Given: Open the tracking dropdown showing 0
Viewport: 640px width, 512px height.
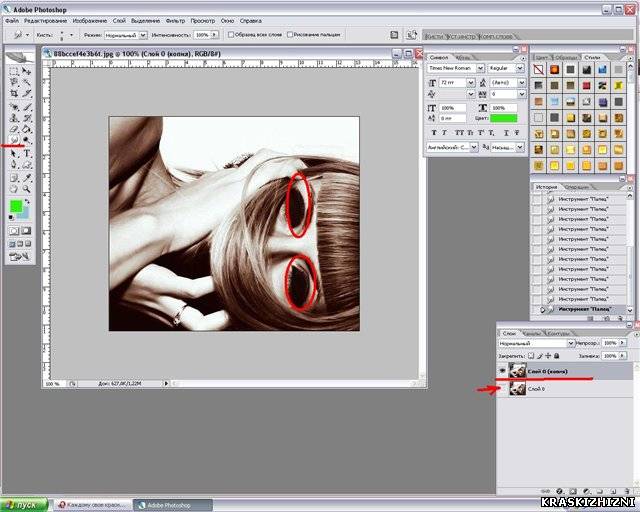Looking at the screenshot, I should coord(522,94).
